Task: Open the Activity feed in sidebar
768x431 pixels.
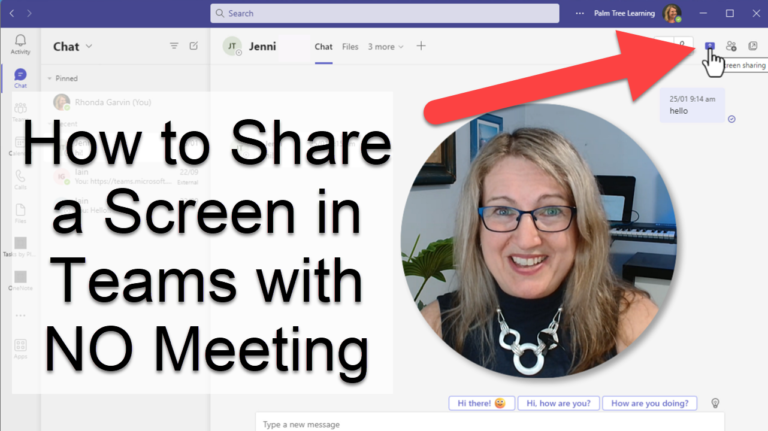Action: tap(20, 44)
